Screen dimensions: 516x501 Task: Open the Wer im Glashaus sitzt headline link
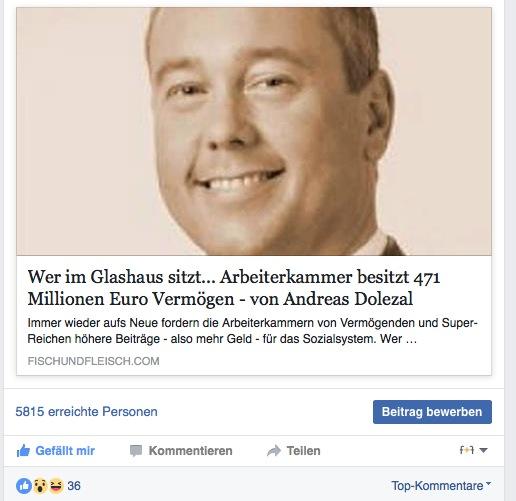[234, 288]
